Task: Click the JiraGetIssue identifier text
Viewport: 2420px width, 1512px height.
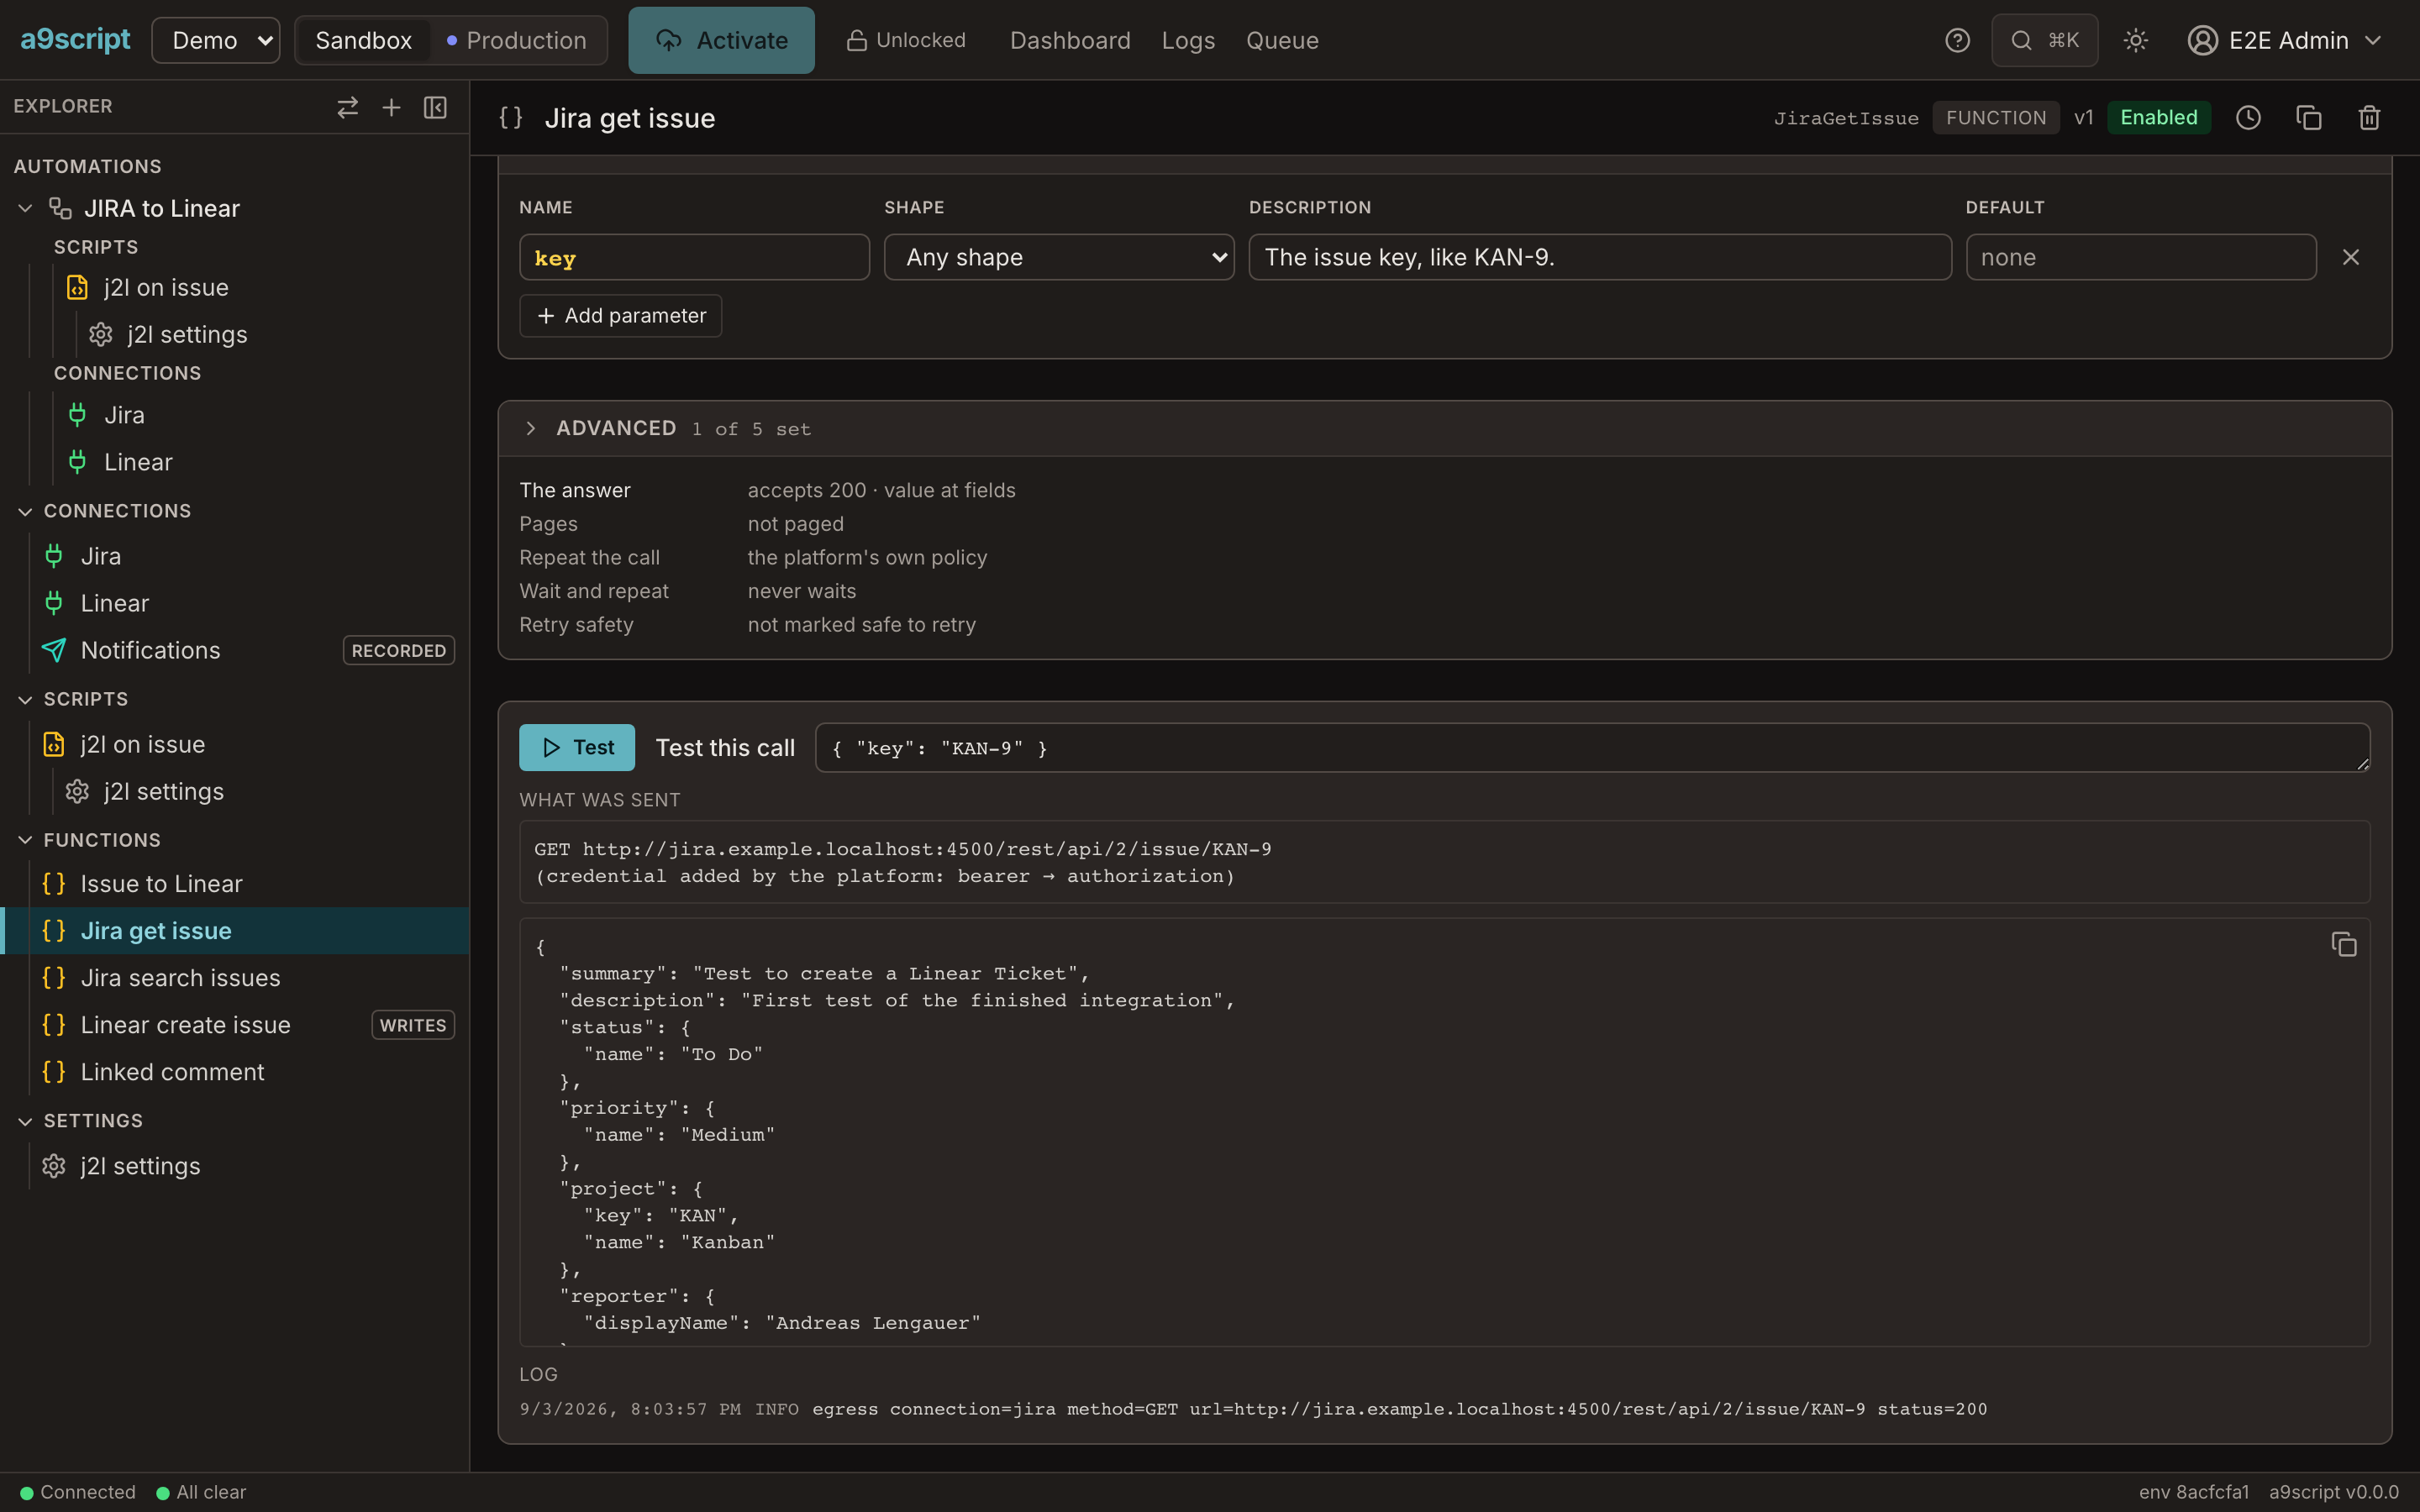Action: pos(1846,118)
